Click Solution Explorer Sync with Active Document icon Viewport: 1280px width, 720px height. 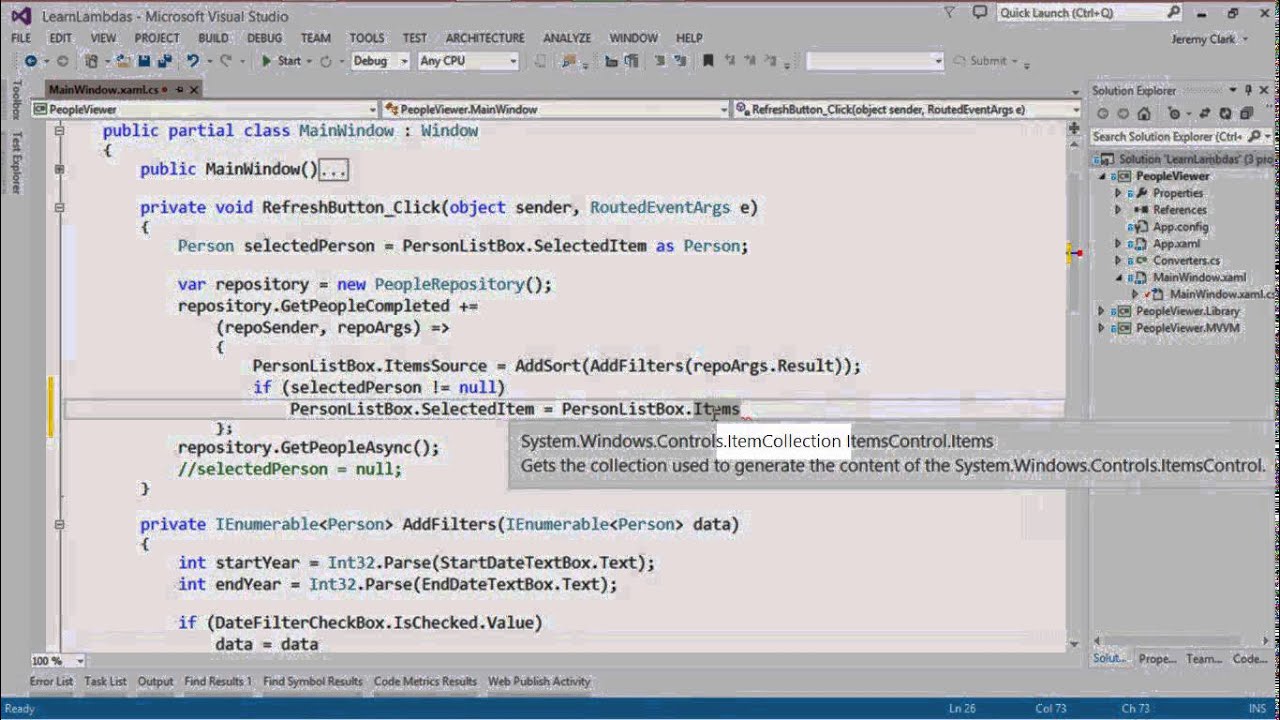click(x=1204, y=114)
